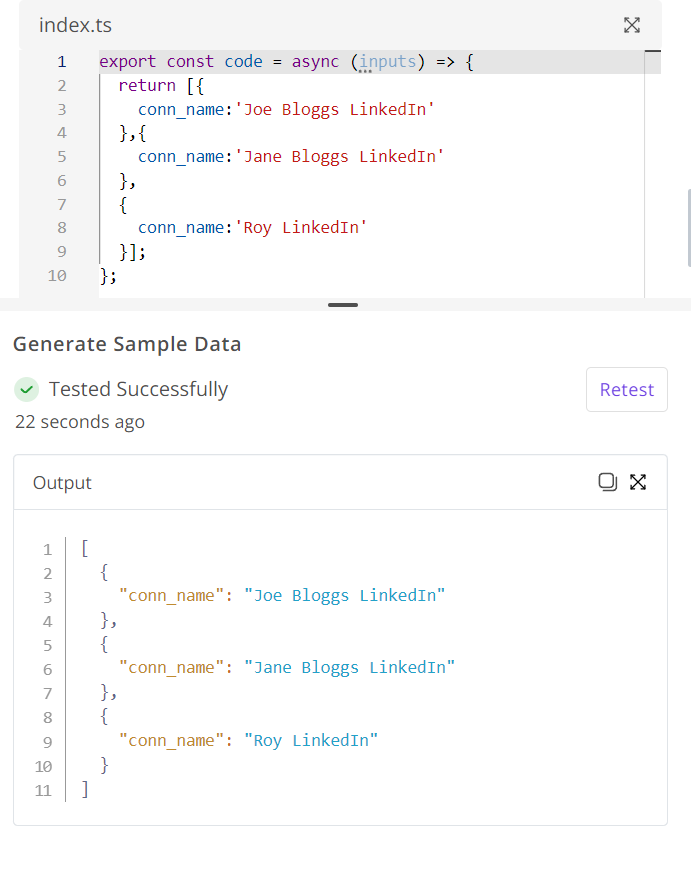This screenshot has height=879, width=691.
Task: Click the return keyword on line 2
Action: tap(147, 86)
